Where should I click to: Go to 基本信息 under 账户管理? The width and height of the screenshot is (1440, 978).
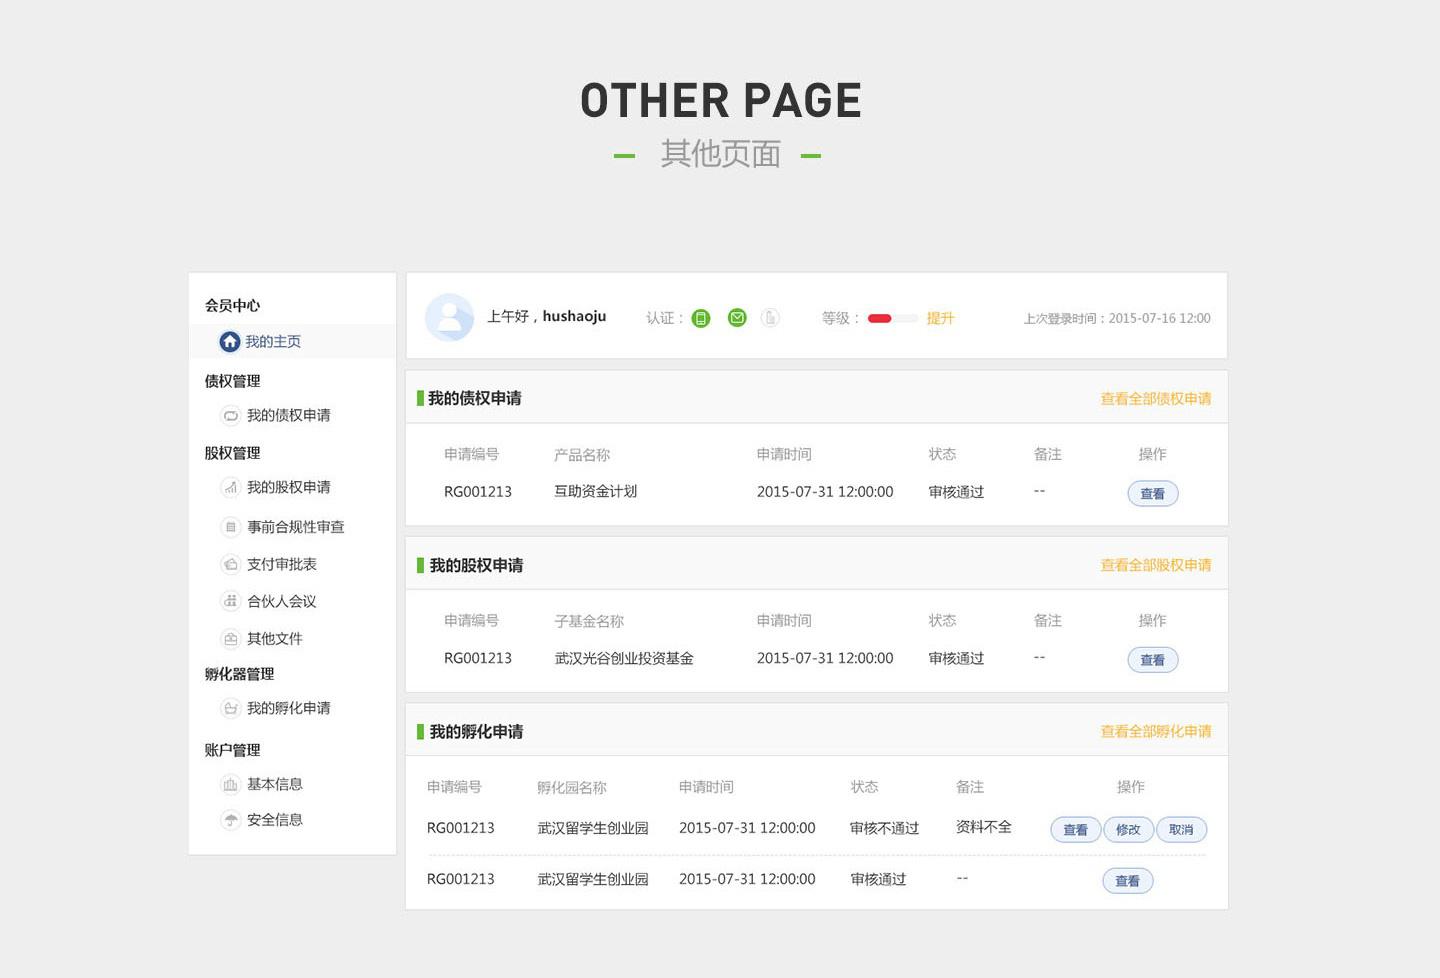click(x=274, y=784)
